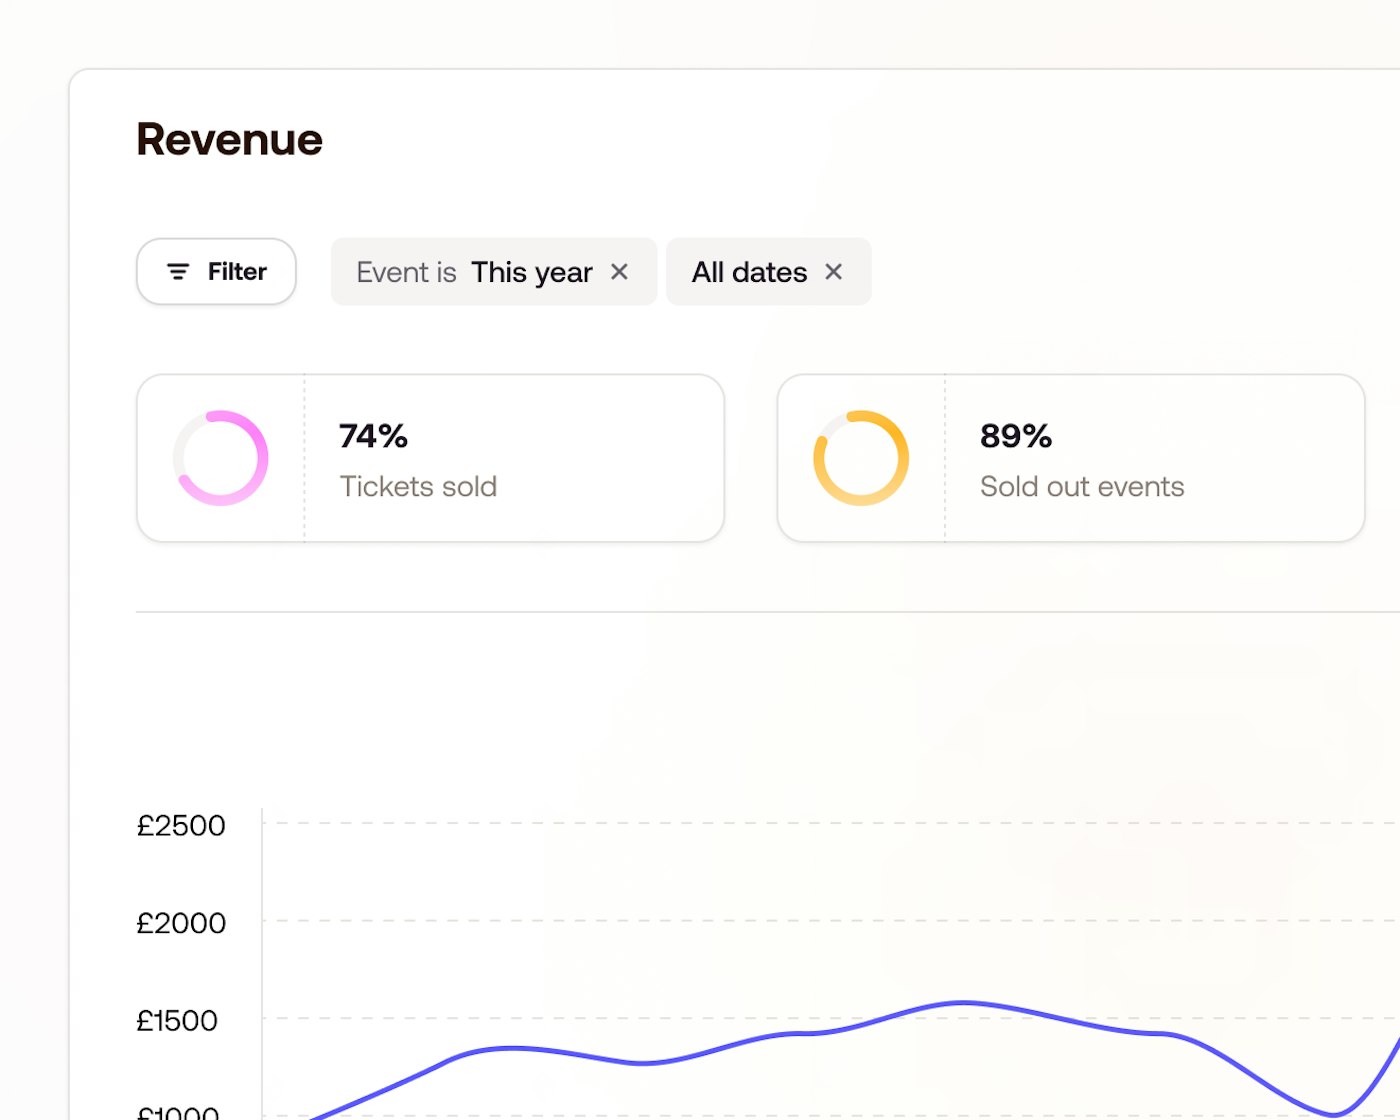Click the 74% value
The height and width of the screenshot is (1120, 1400).
click(373, 436)
